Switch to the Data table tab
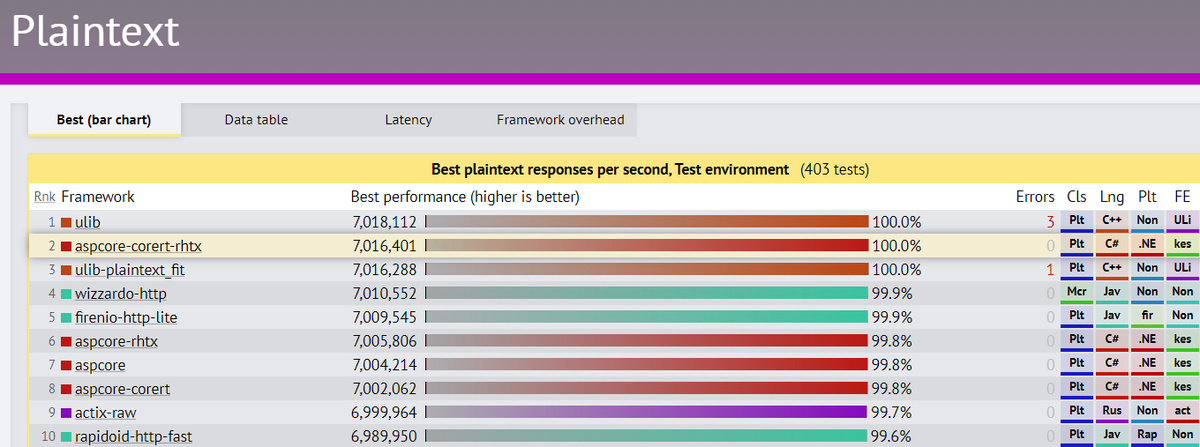 256,120
